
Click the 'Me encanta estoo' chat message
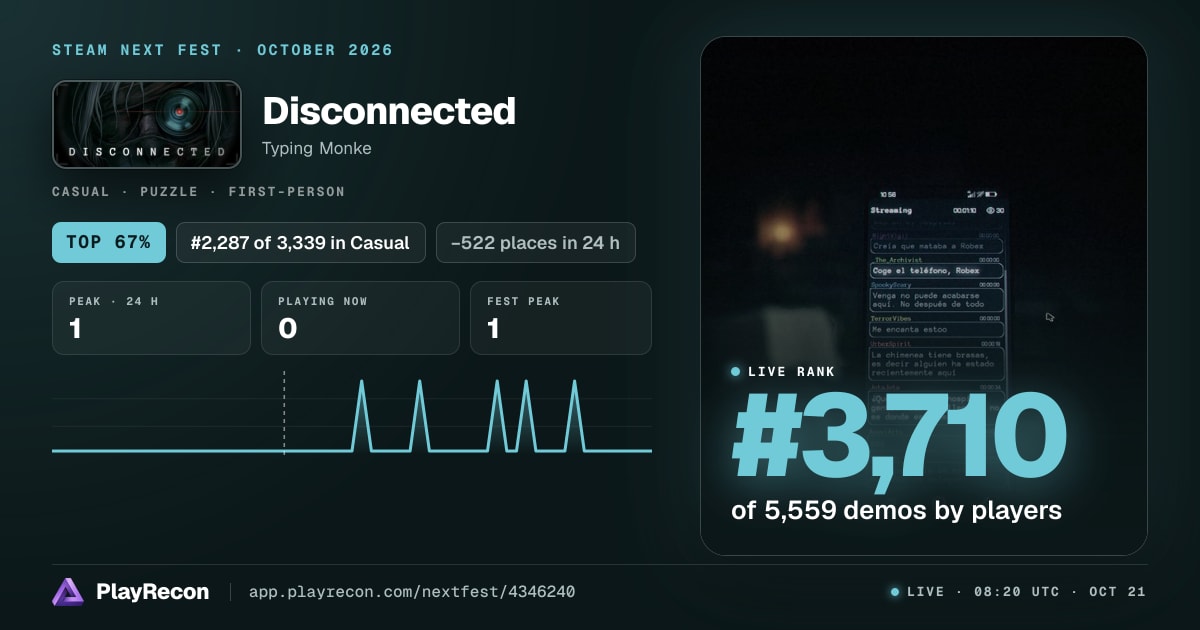936,329
